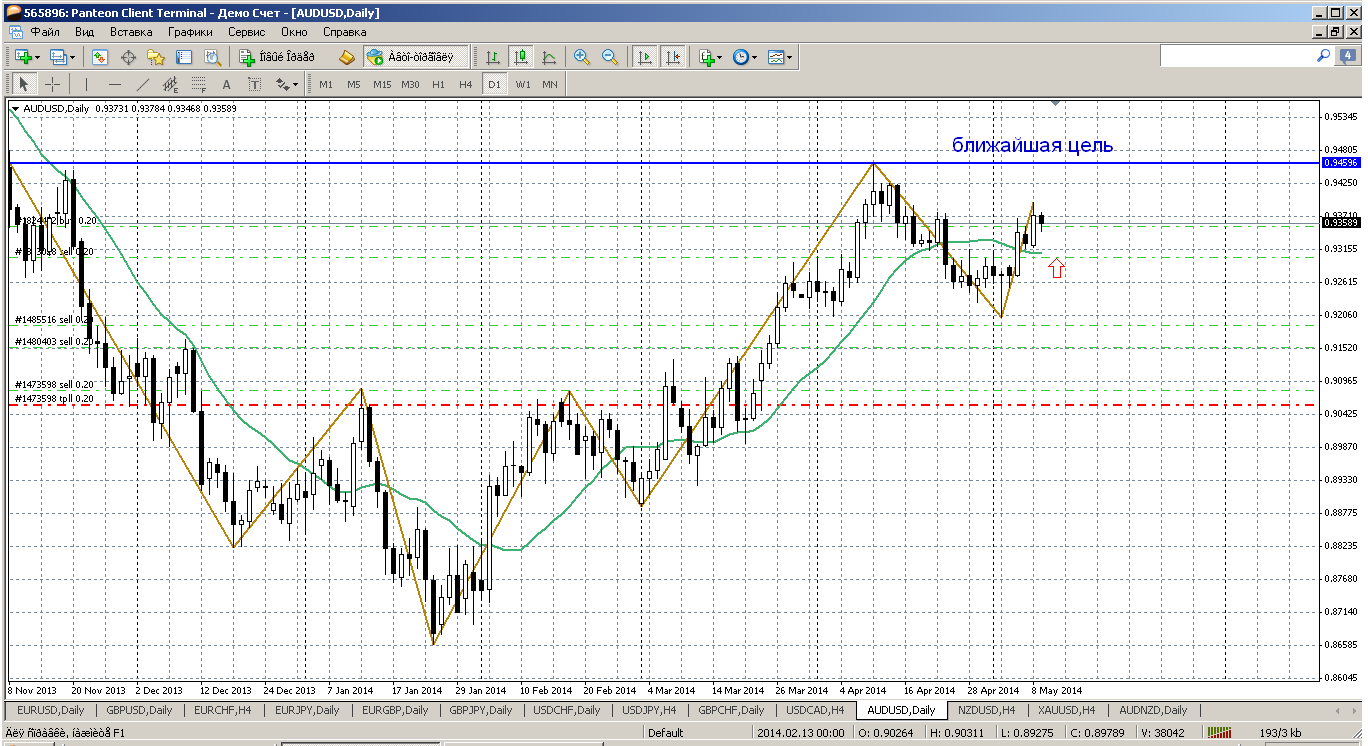Click the search magnifier icon
Viewport: 1368px width, 746px height.
click(x=1323, y=56)
